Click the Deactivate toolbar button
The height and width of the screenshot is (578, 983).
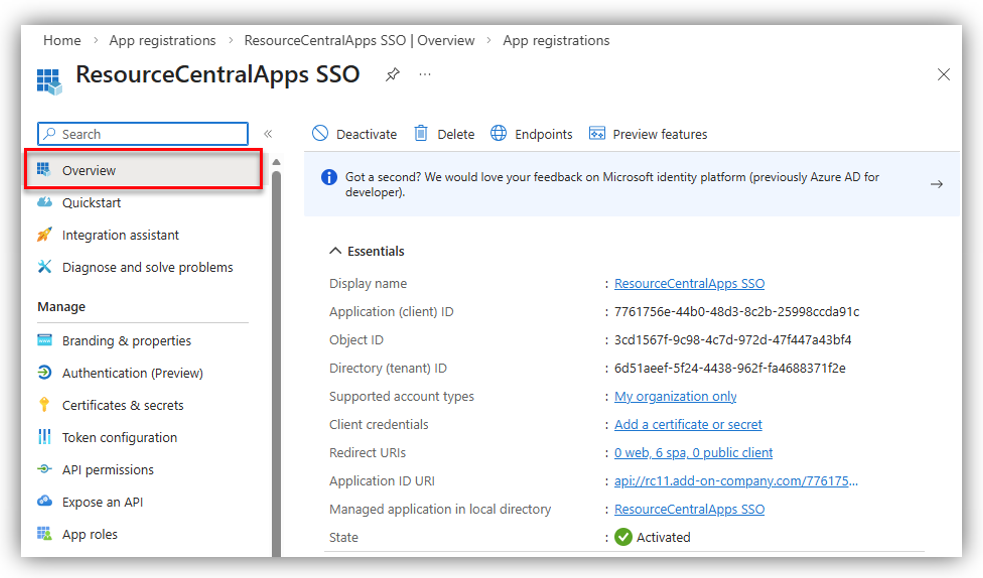point(355,134)
